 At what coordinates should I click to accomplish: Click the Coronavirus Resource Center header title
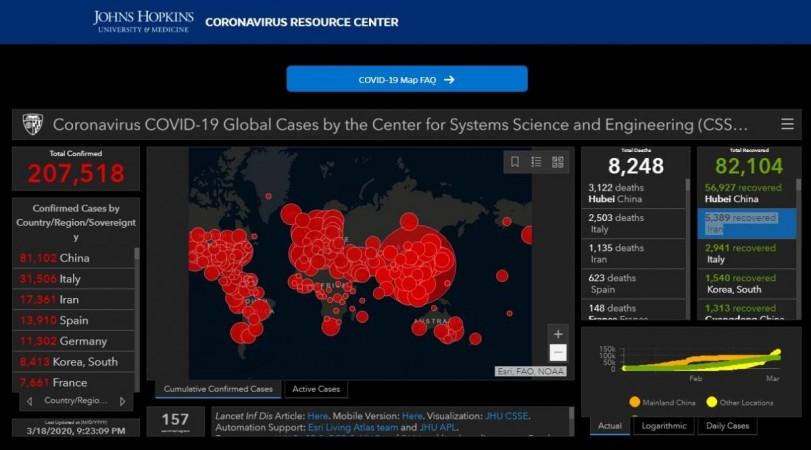[302, 22]
